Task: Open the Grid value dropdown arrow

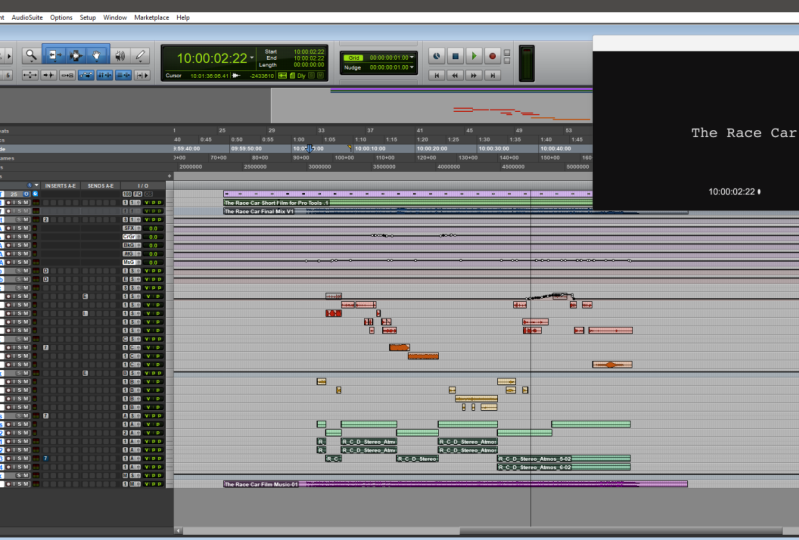Action: [412, 58]
